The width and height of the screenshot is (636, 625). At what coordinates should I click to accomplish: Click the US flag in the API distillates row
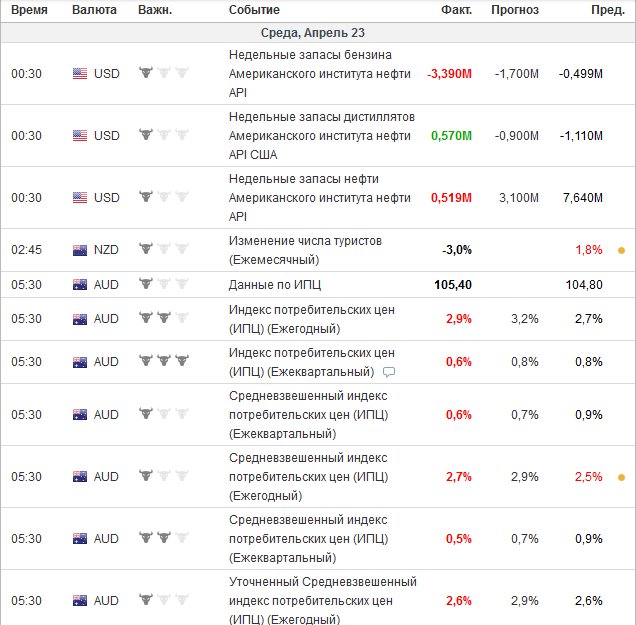tap(80, 135)
